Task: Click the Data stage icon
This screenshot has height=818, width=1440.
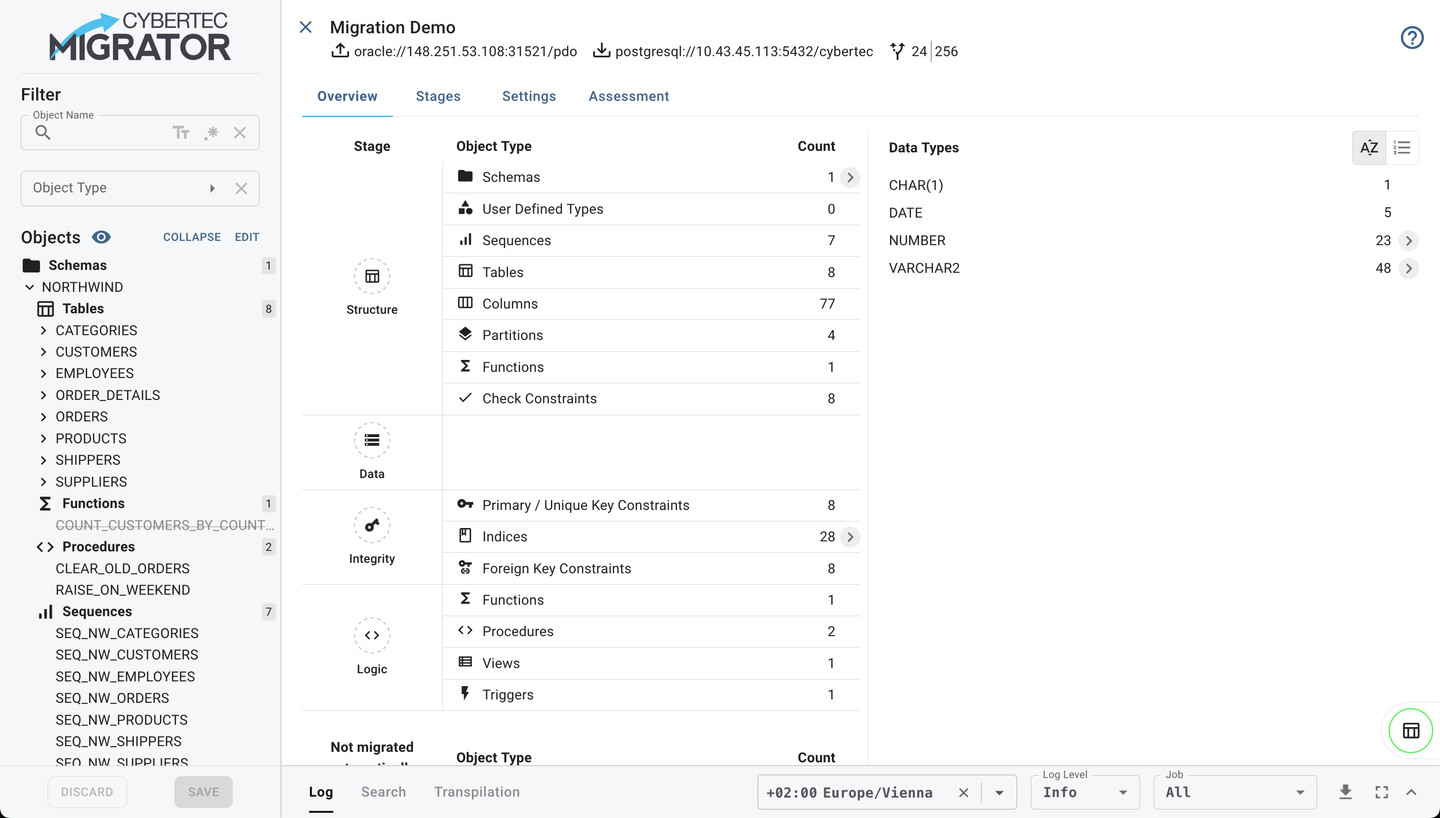Action: coord(372,441)
